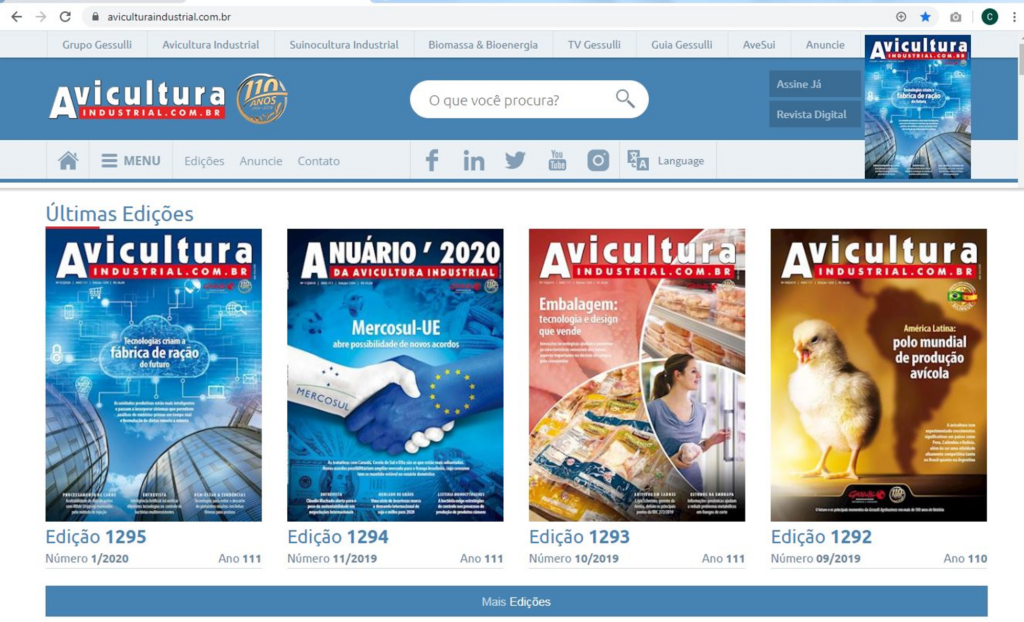Open the TV Gessulli menu item
Viewport: 1024px width, 622px height.
click(x=594, y=44)
